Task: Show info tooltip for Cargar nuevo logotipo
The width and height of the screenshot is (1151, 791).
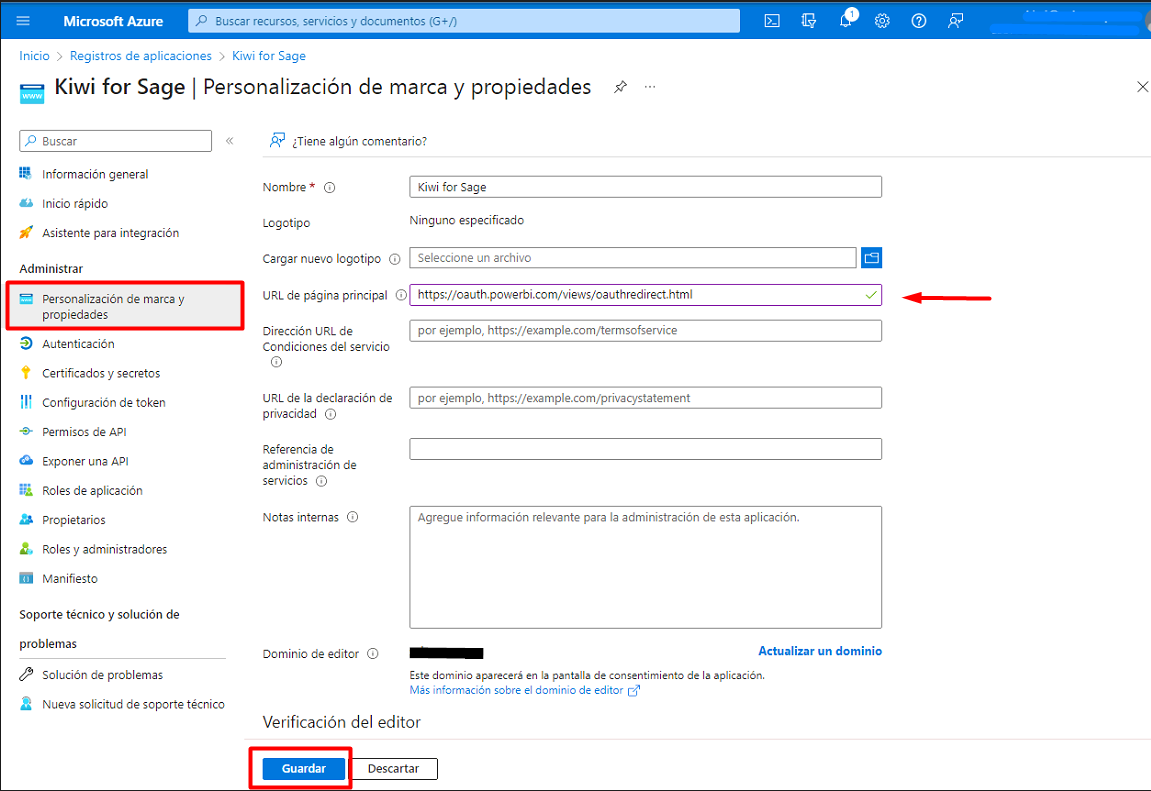Action: click(394, 259)
